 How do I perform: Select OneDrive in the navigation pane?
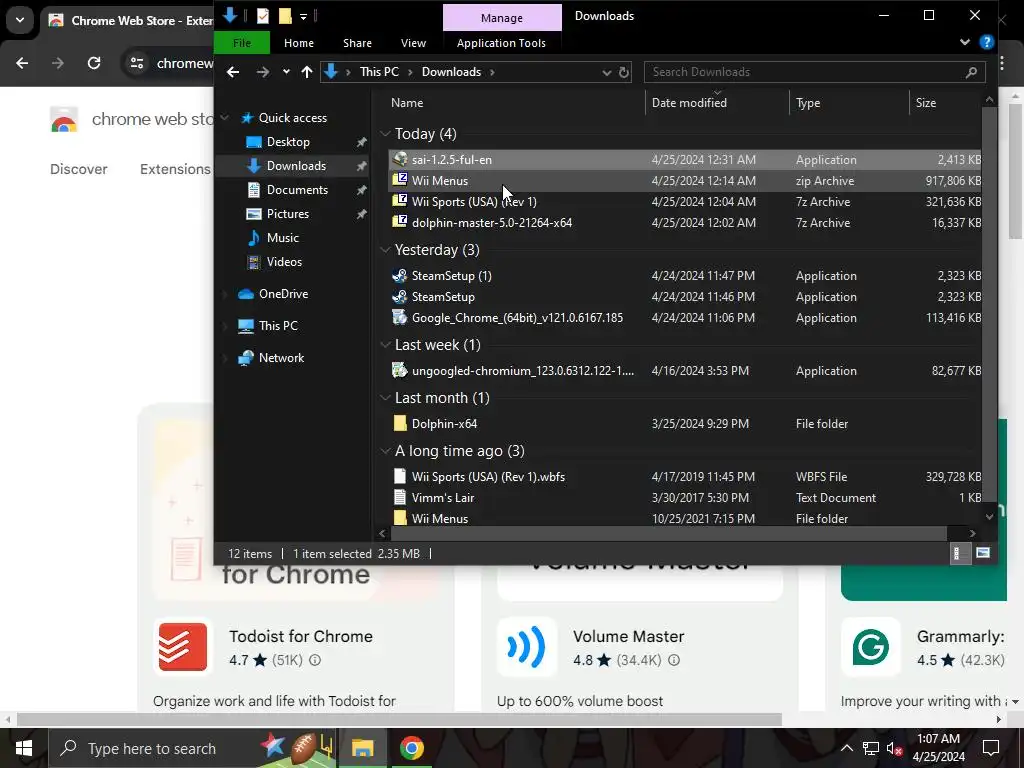pyautogui.click(x=283, y=294)
